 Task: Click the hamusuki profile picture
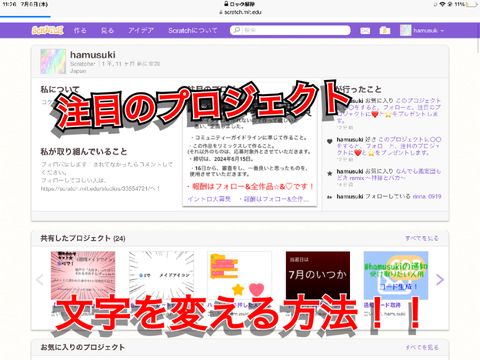click(53, 61)
